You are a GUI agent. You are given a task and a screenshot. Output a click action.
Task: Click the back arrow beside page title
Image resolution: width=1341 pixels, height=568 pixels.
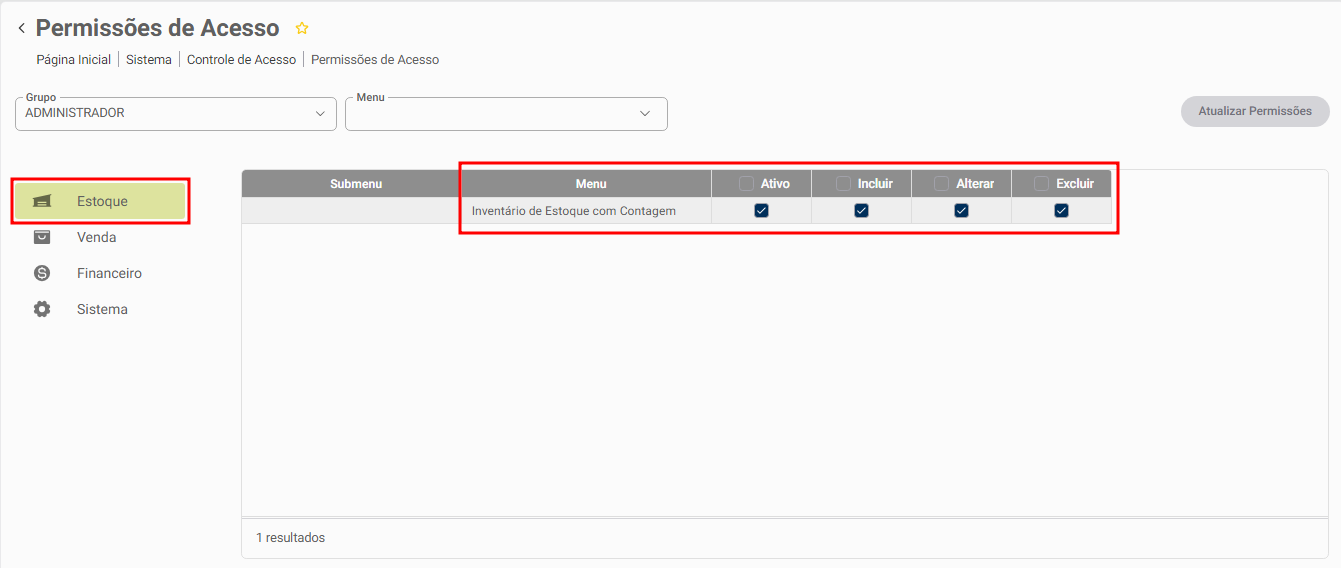[21, 29]
